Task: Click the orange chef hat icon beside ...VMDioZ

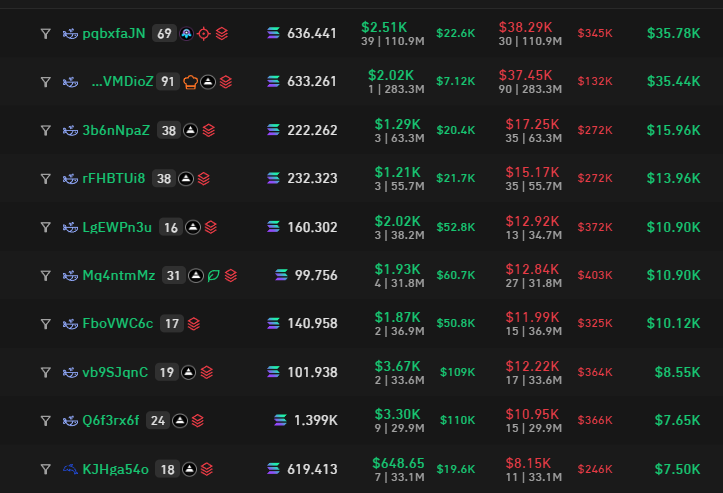Action: click(x=190, y=82)
